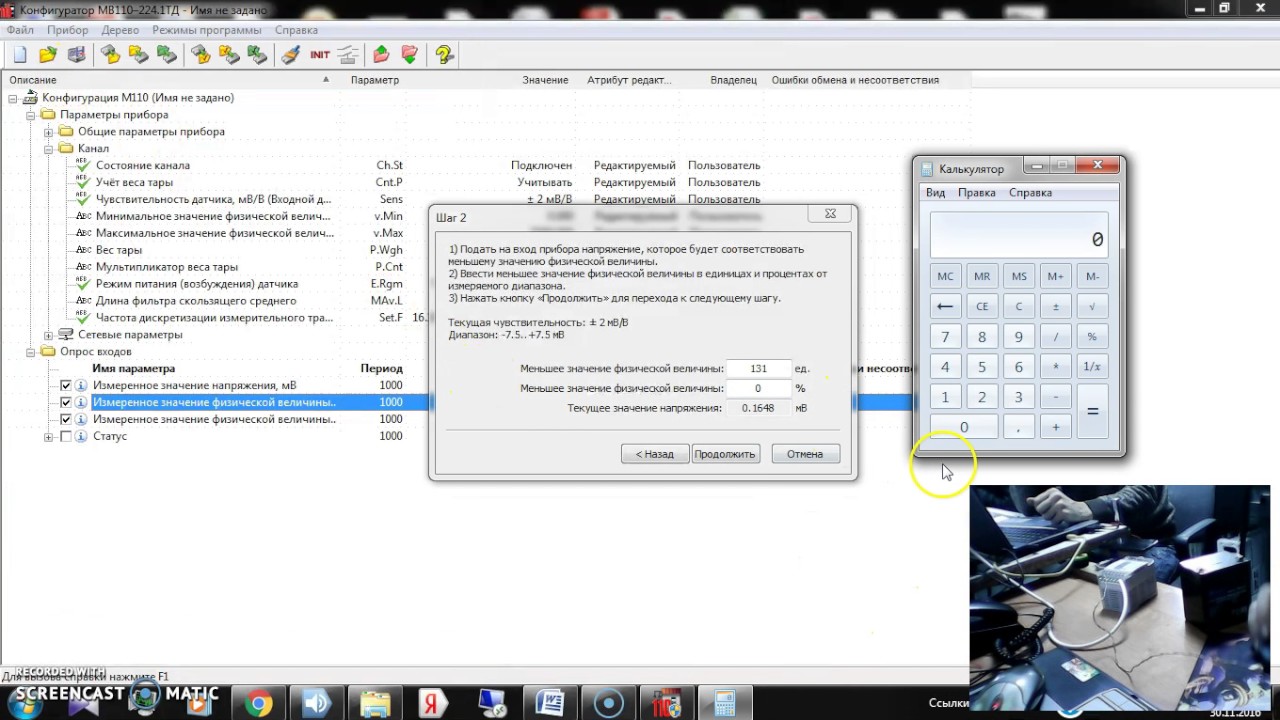Click the New configuration toolbar icon

pos(20,55)
